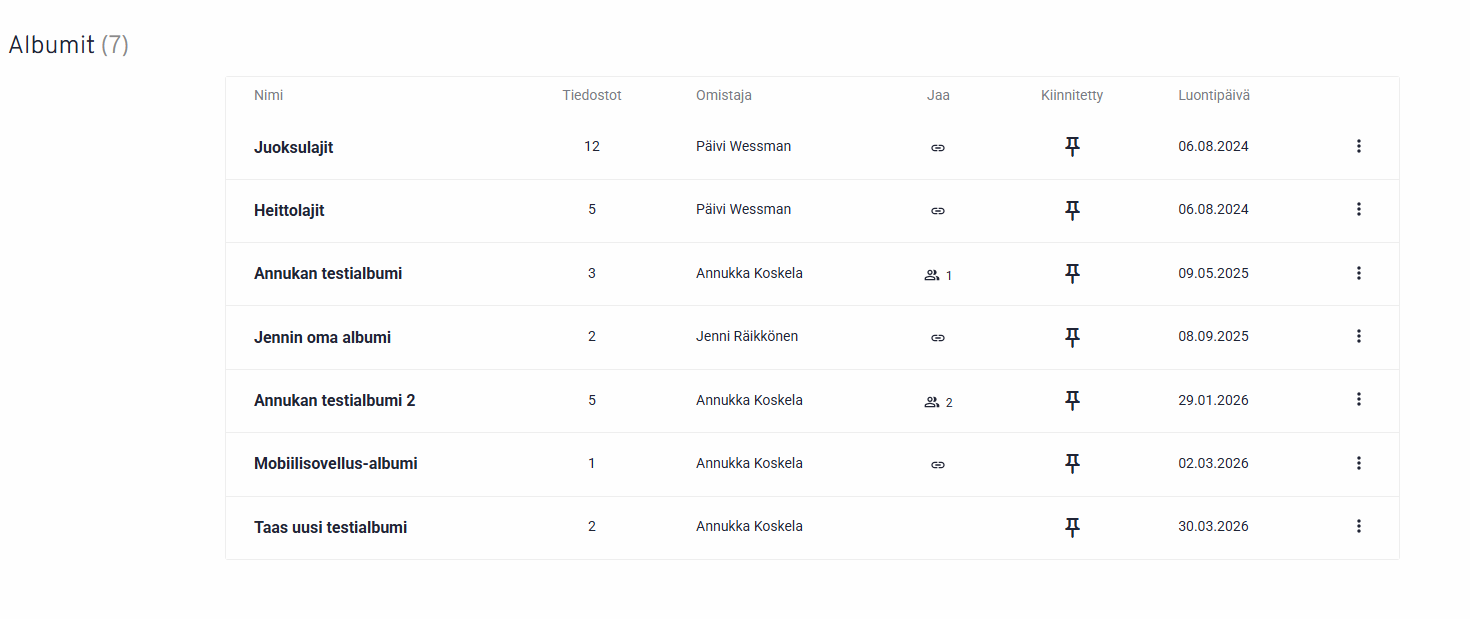
Task: Toggle pin for Juoksulajit album
Action: tap(1072, 147)
